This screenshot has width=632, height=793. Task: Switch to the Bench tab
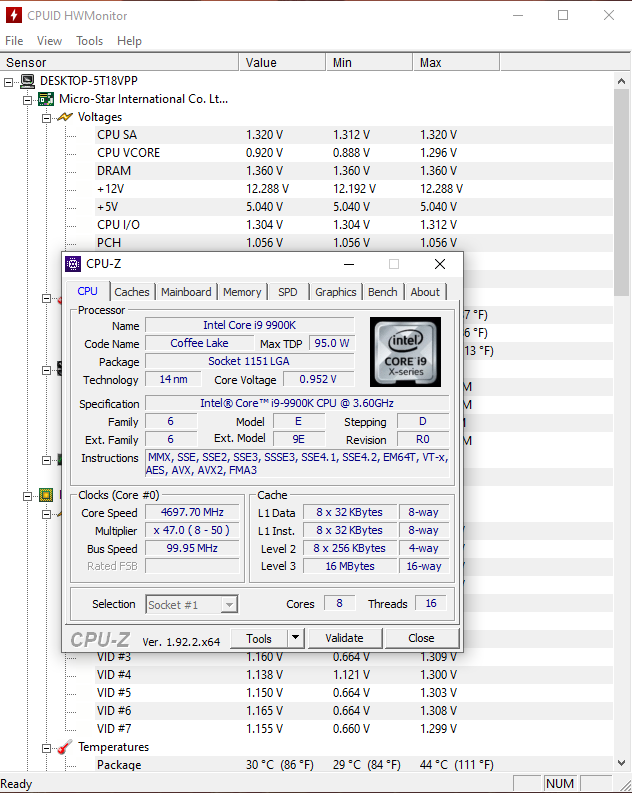coord(383,292)
